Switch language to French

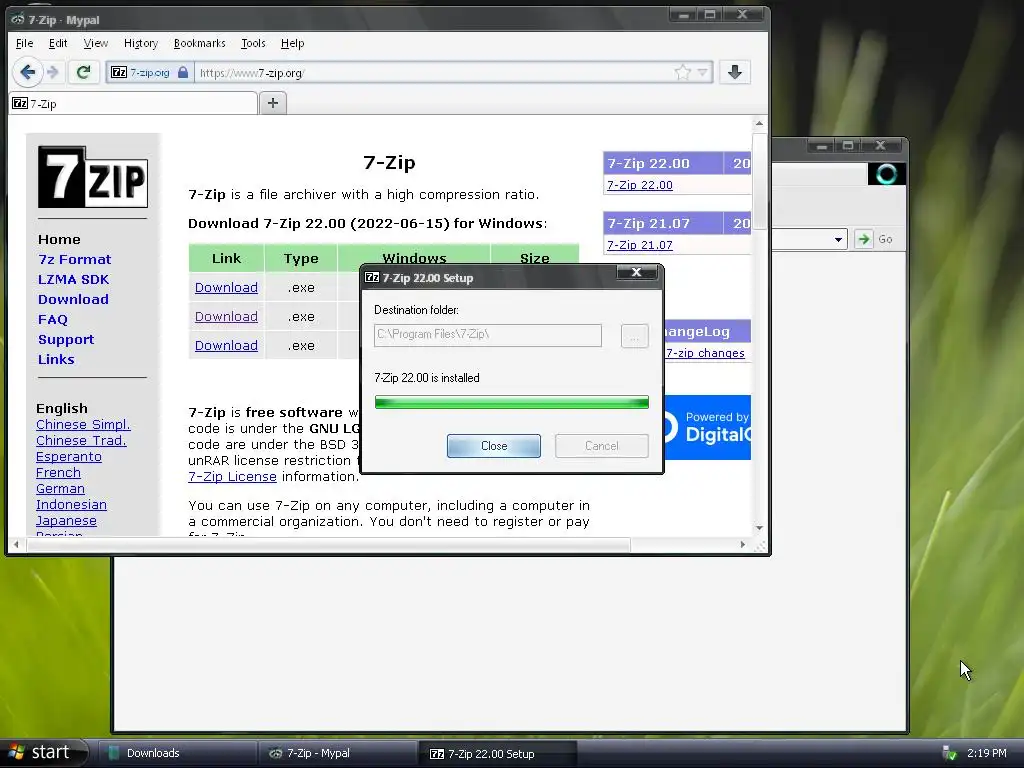click(58, 473)
